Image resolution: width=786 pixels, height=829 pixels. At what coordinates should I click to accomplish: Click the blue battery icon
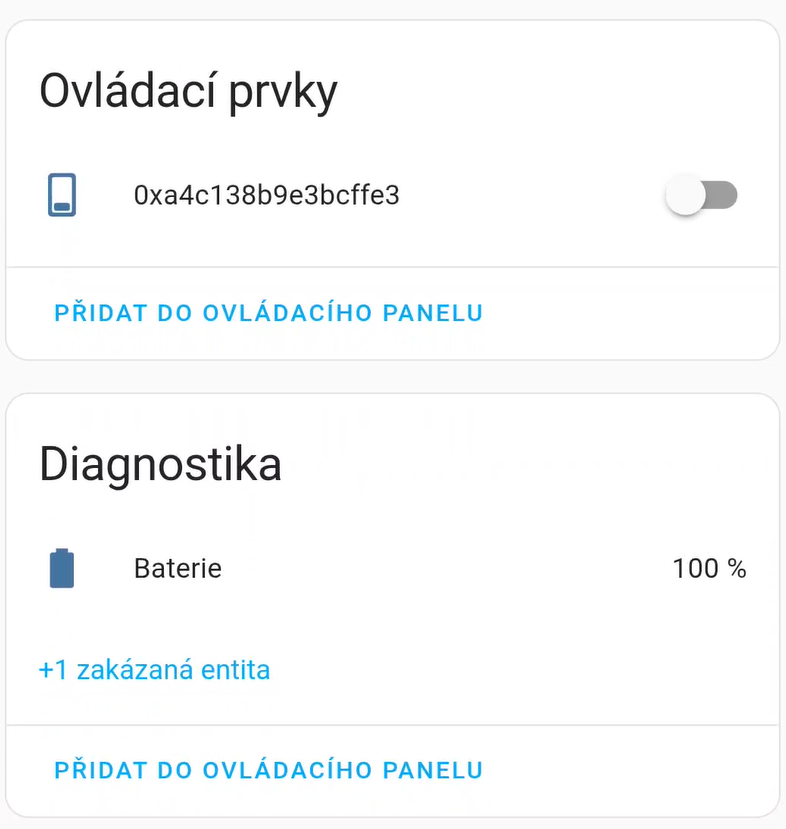pyautogui.click(x=62, y=568)
